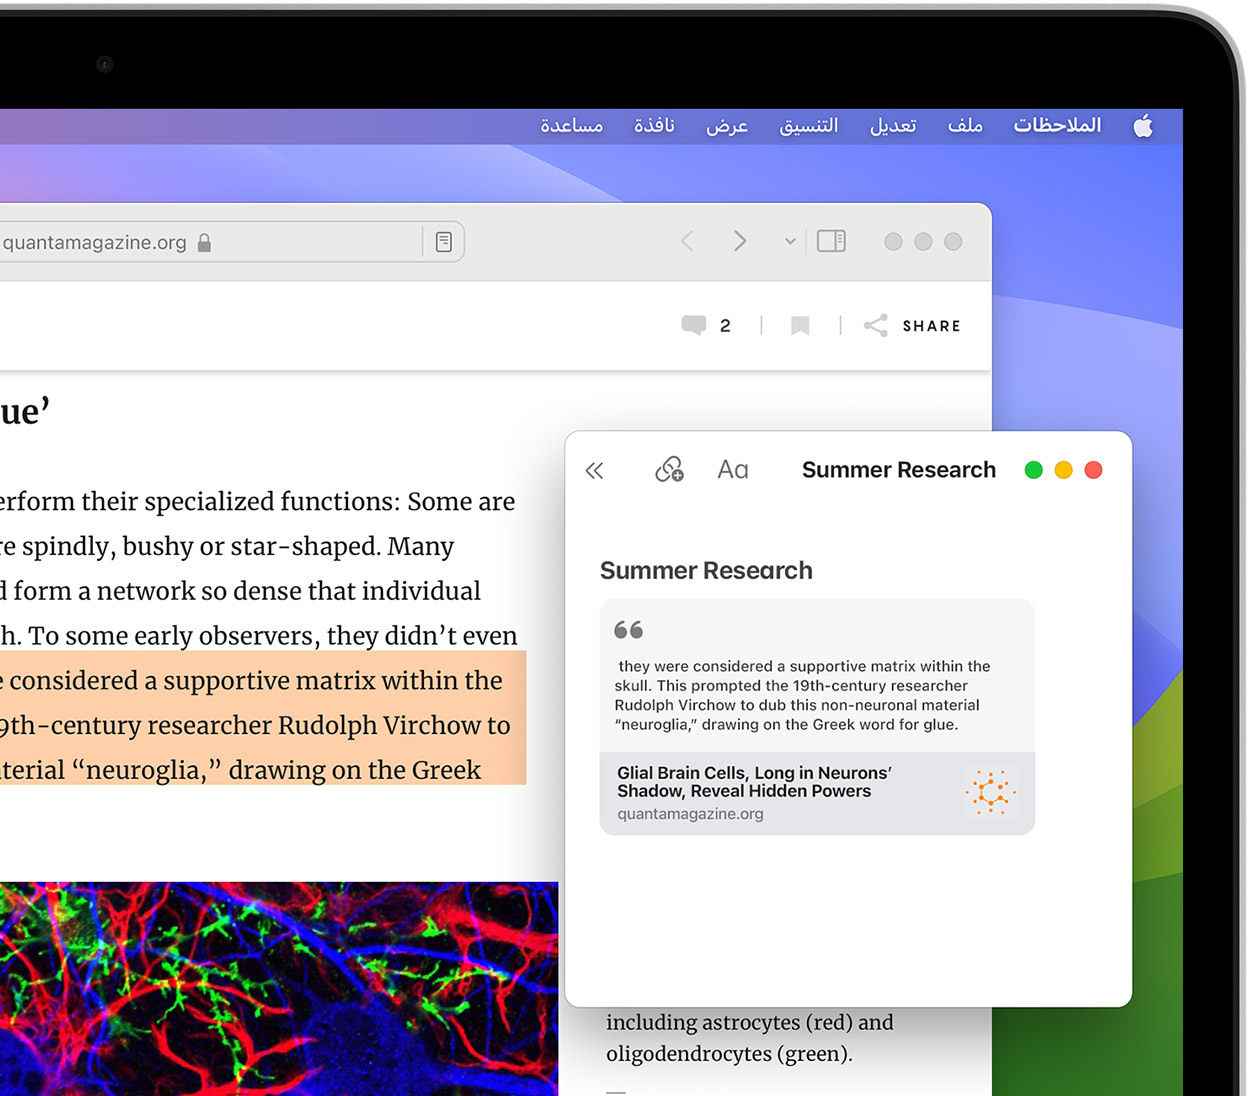Open the article comments icon
1252x1096 pixels.
tap(694, 325)
